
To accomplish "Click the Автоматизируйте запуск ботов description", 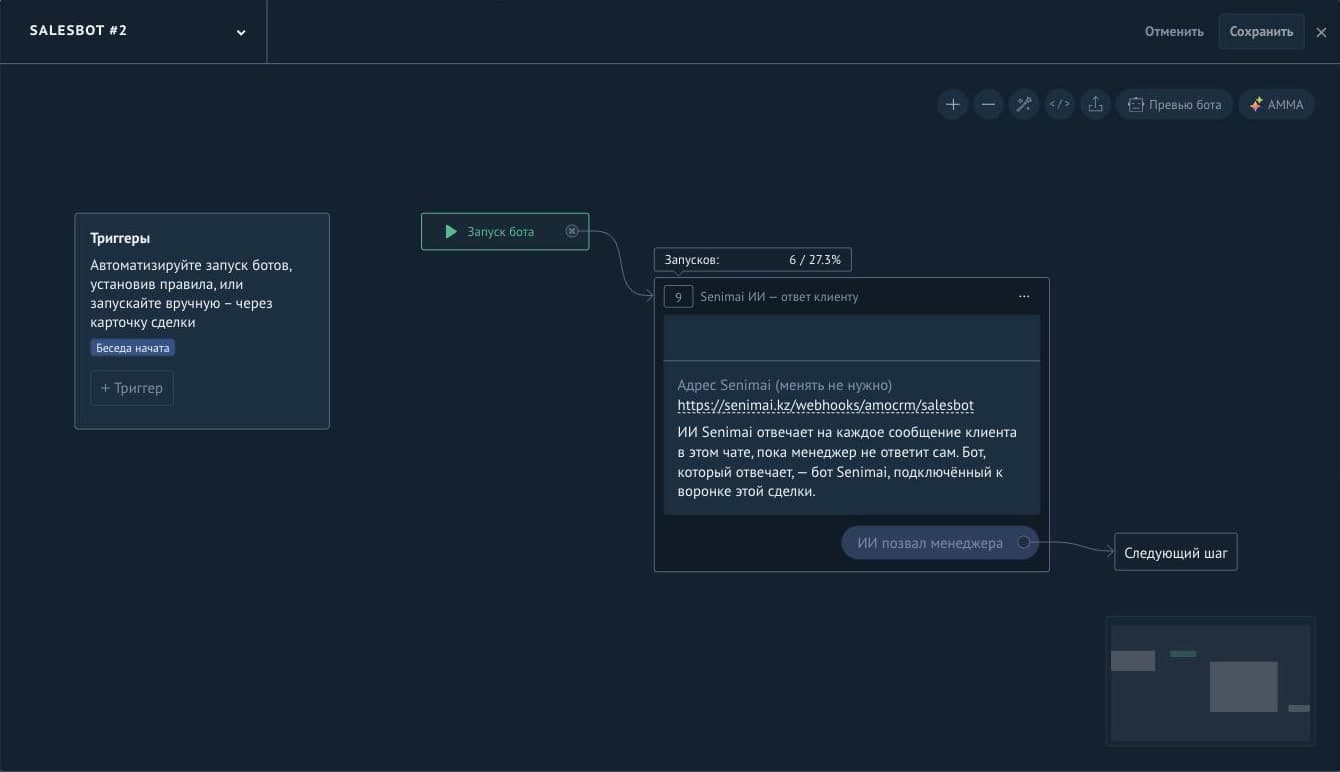I will point(191,294).
